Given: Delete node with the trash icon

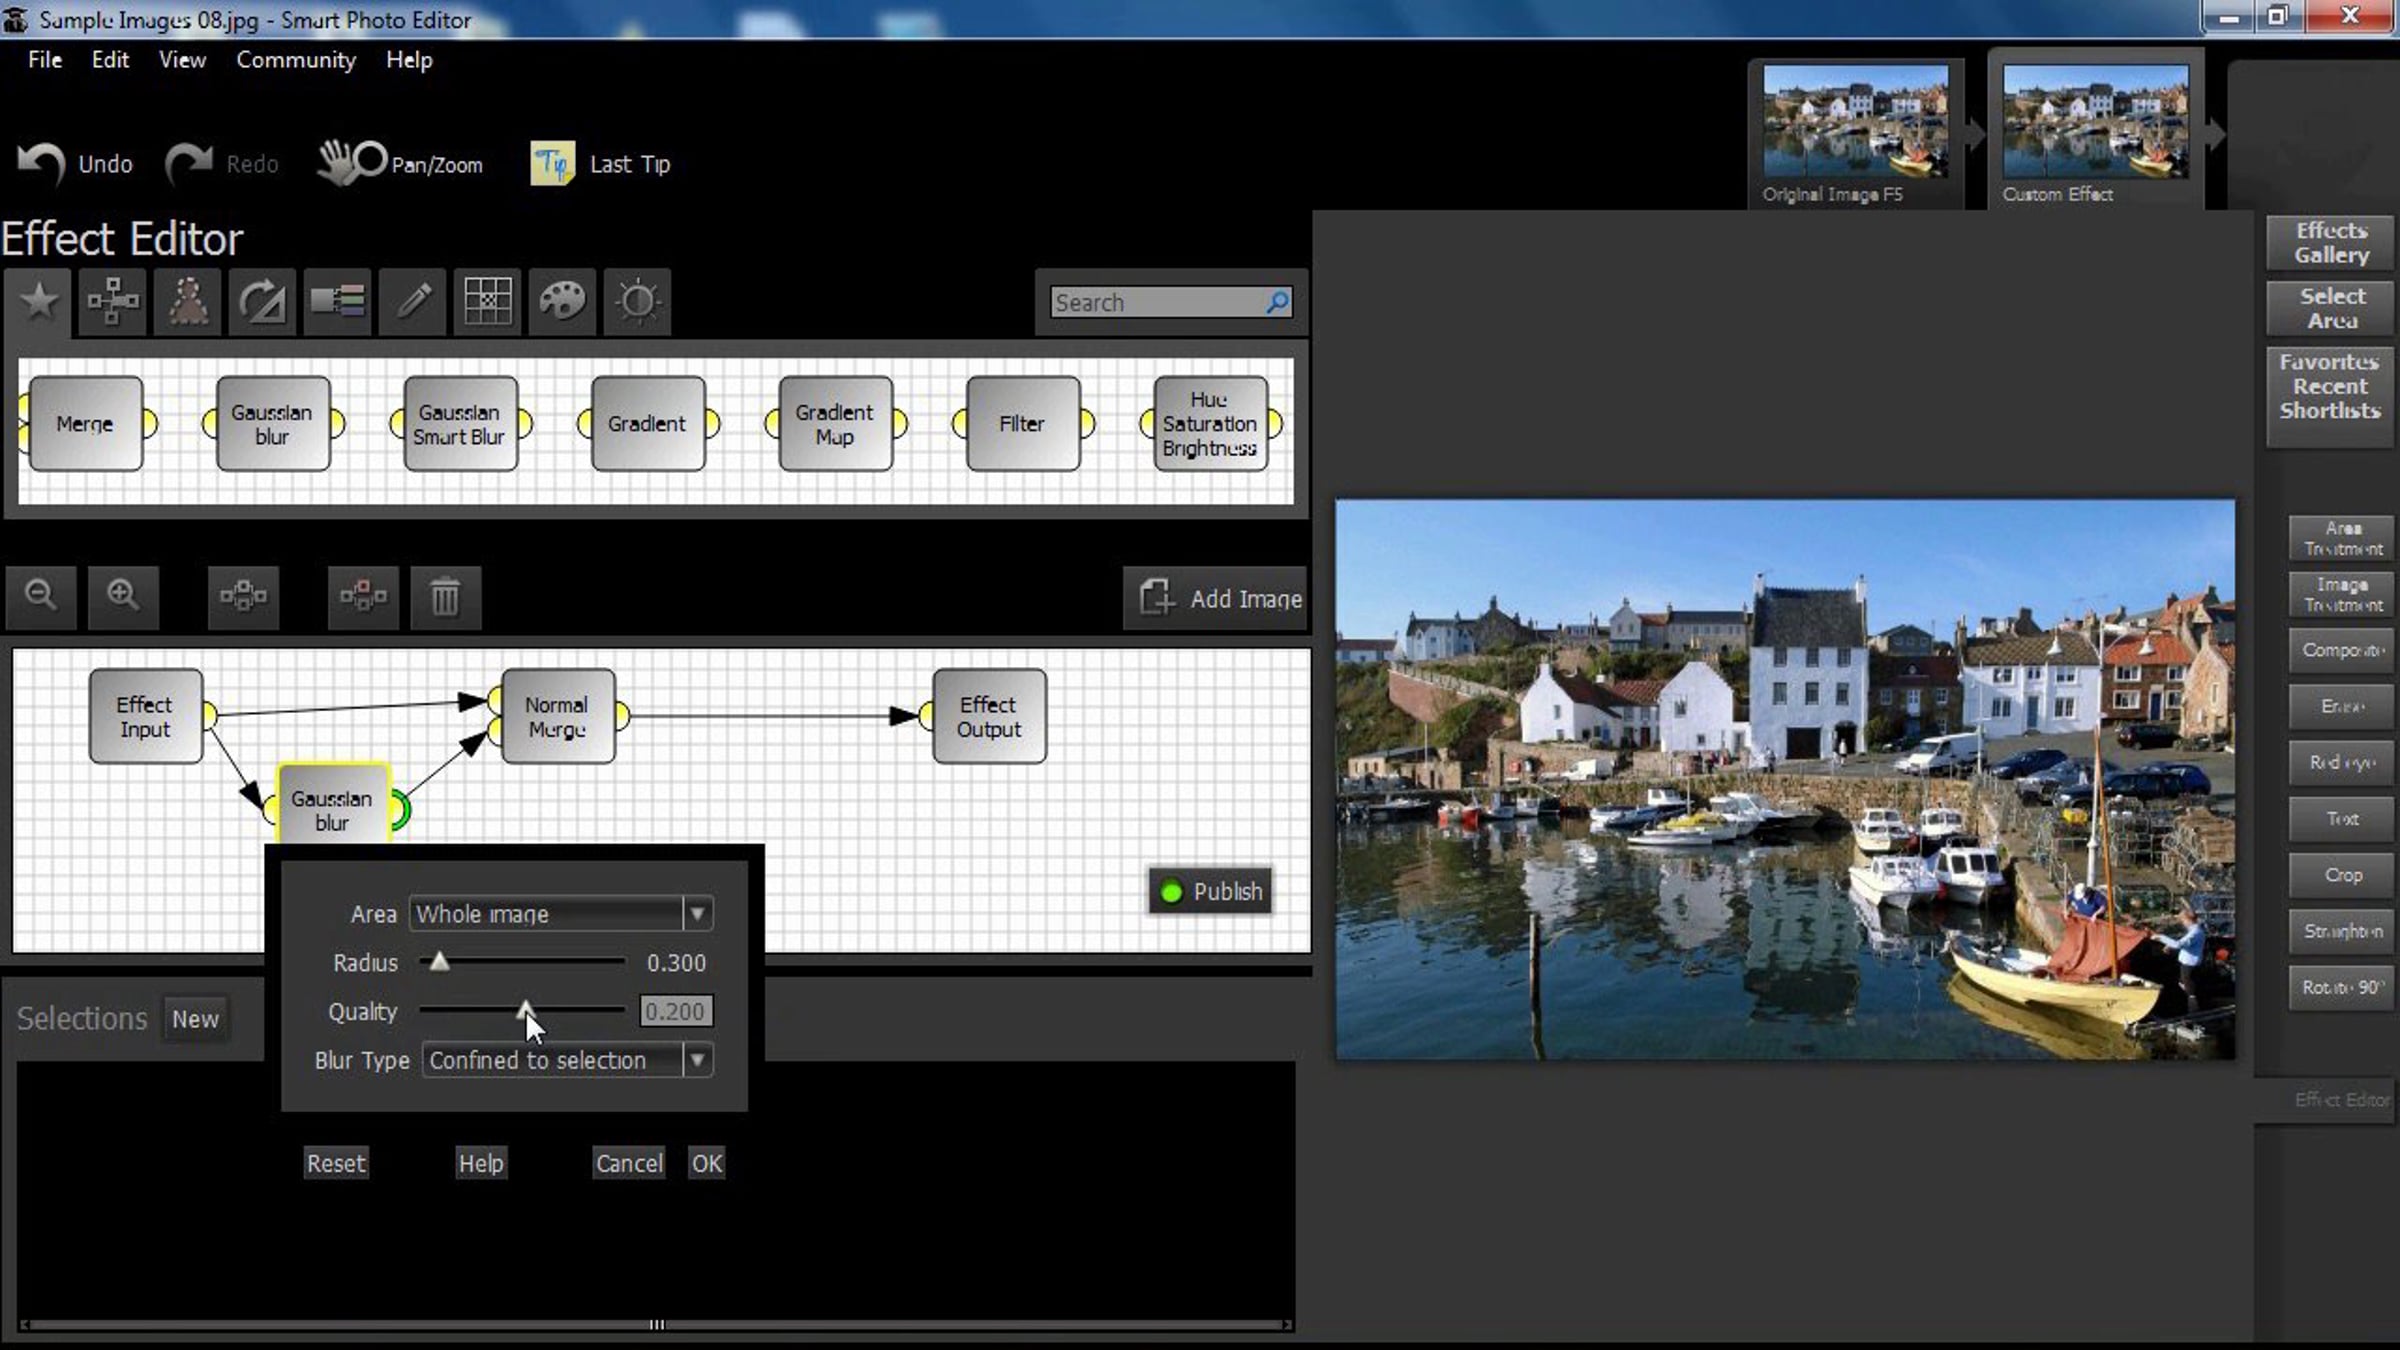Looking at the screenshot, I should tap(445, 598).
